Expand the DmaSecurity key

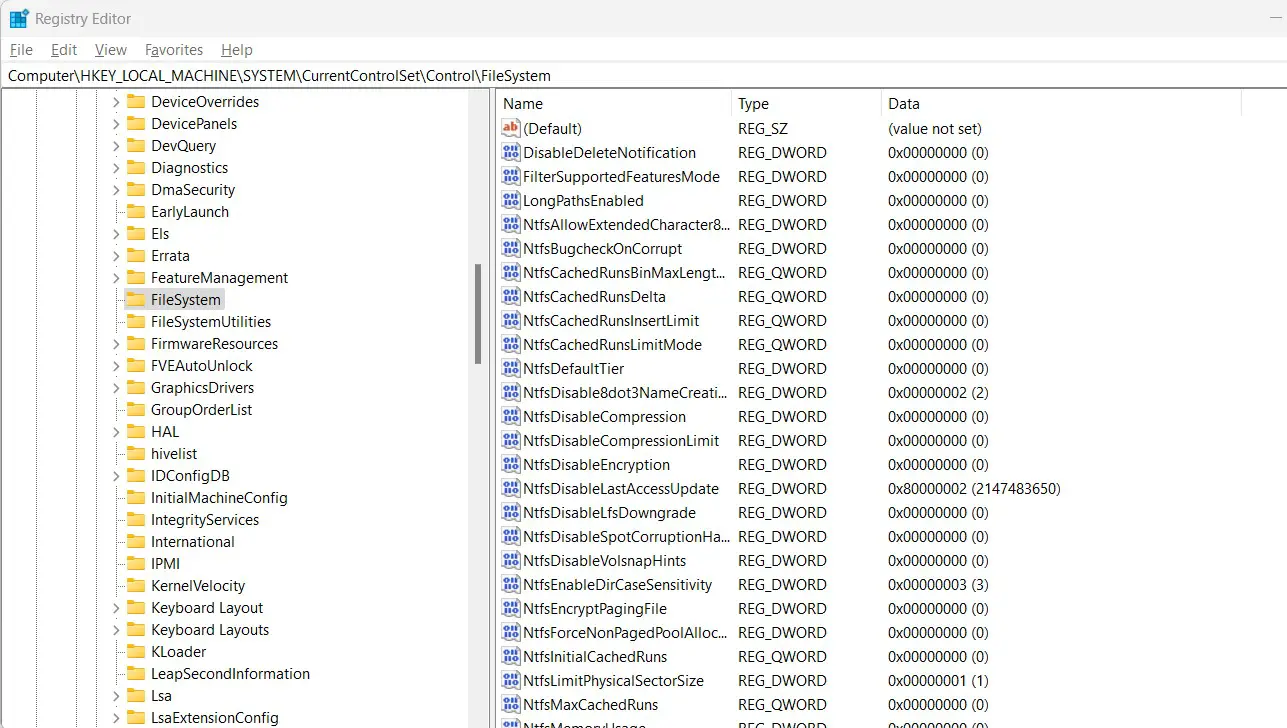[115, 190]
